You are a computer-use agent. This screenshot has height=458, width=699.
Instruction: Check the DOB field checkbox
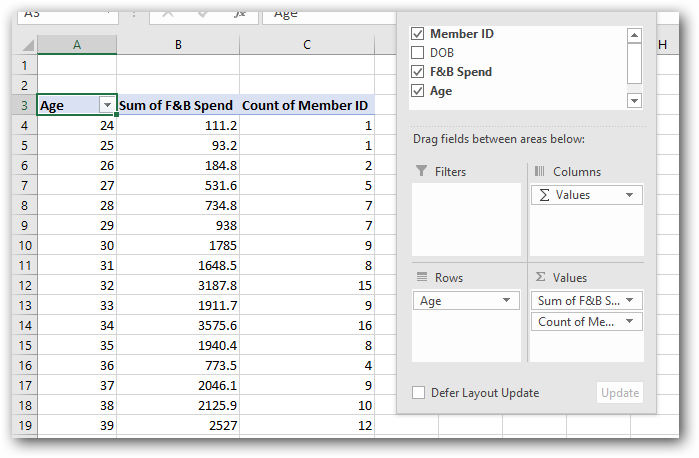[418, 53]
